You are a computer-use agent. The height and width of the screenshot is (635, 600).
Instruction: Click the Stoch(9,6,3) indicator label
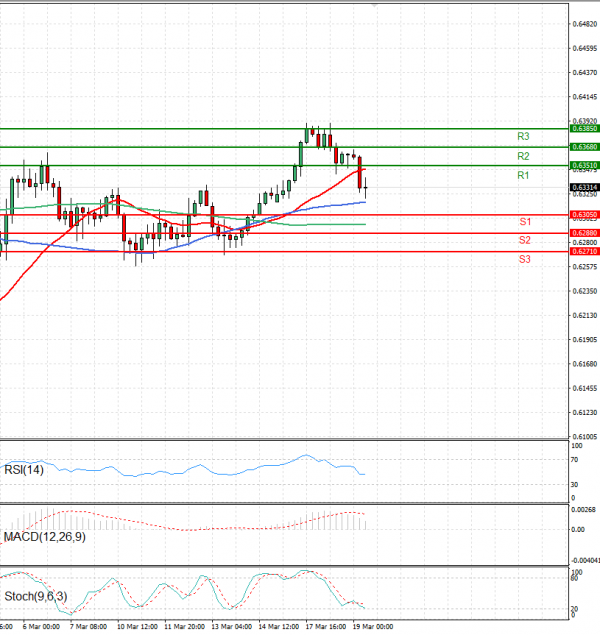[36, 596]
